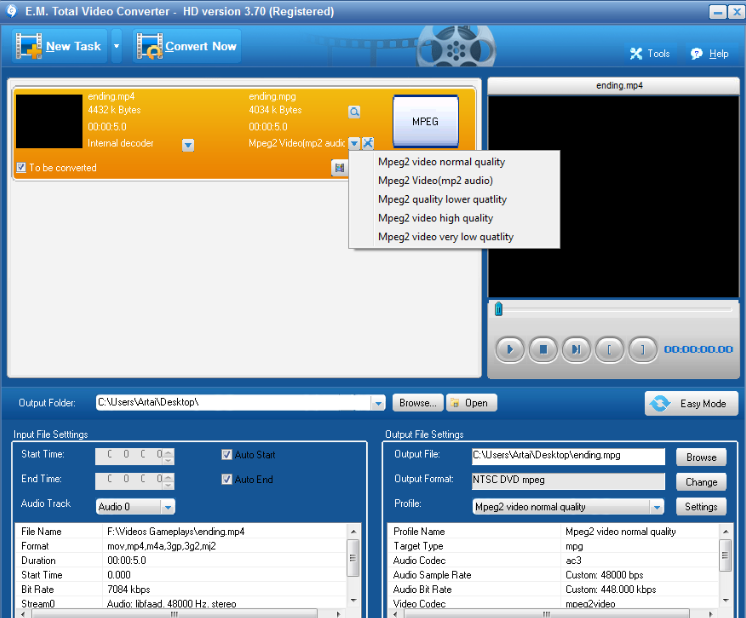Select Mpeg2 quality lower quatlity
This screenshot has height=618, width=746.
442,199
